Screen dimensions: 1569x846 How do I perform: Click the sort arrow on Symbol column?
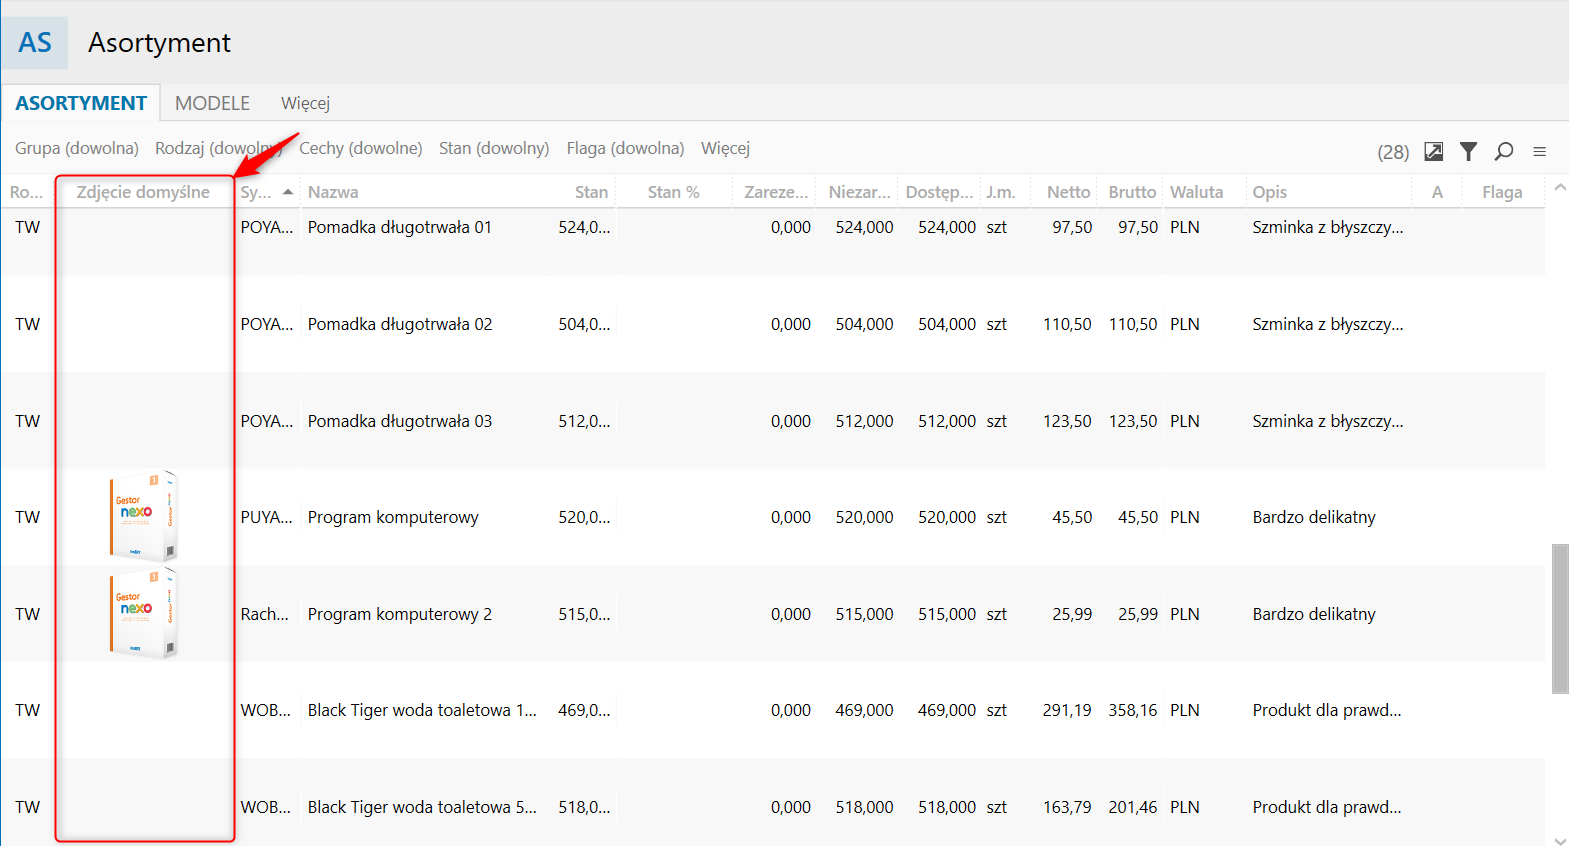tap(288, 192)
